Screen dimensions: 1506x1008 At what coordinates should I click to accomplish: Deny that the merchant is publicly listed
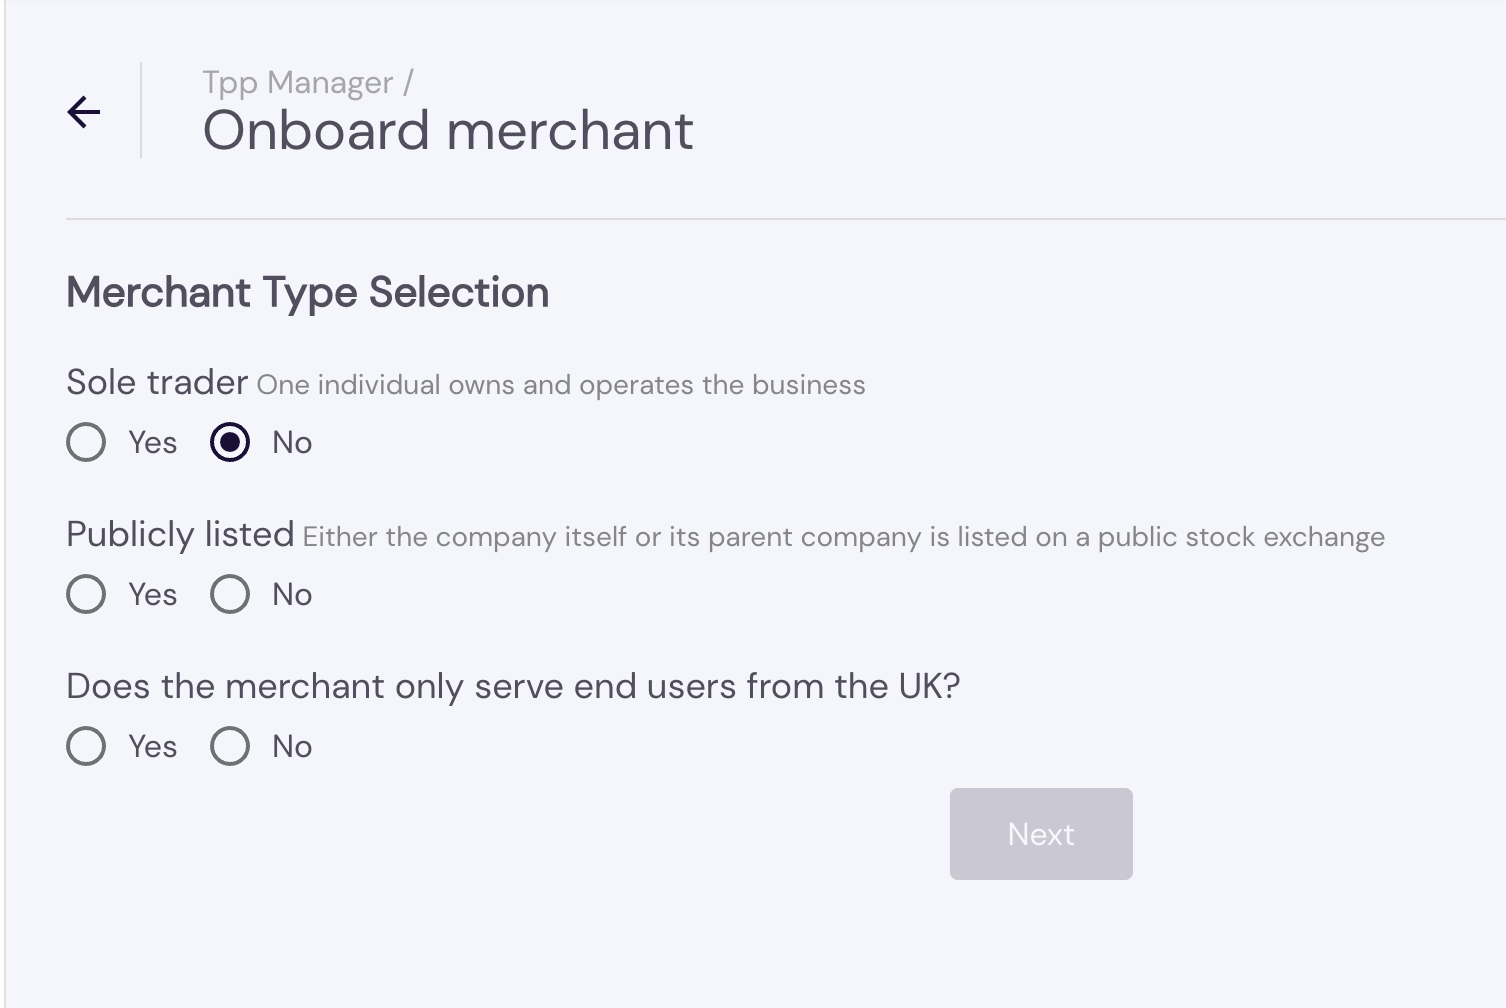point(229,594)
